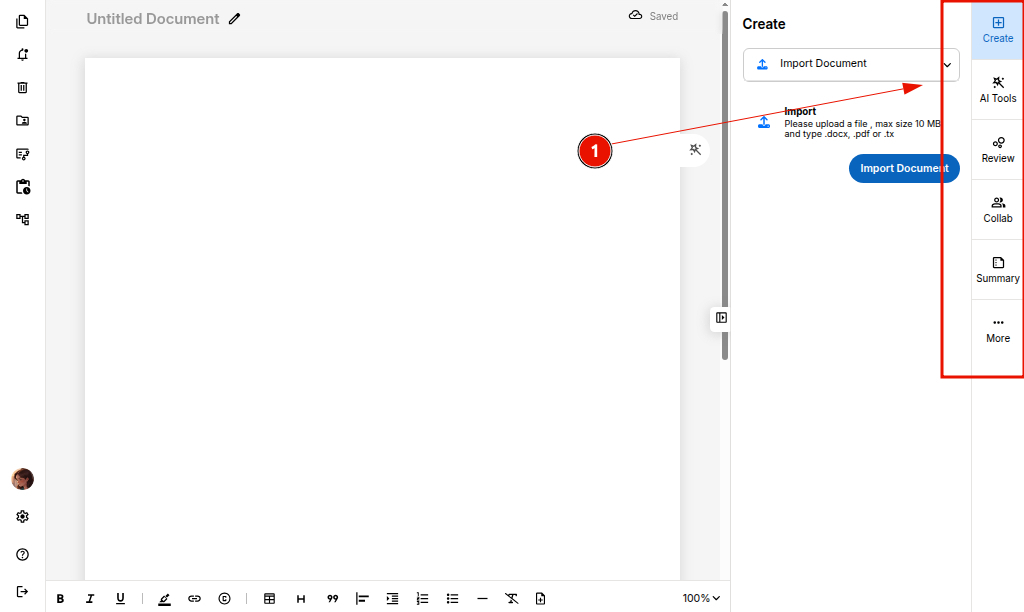Insert a hyperlink using the link icon

[x=194, y=598]
